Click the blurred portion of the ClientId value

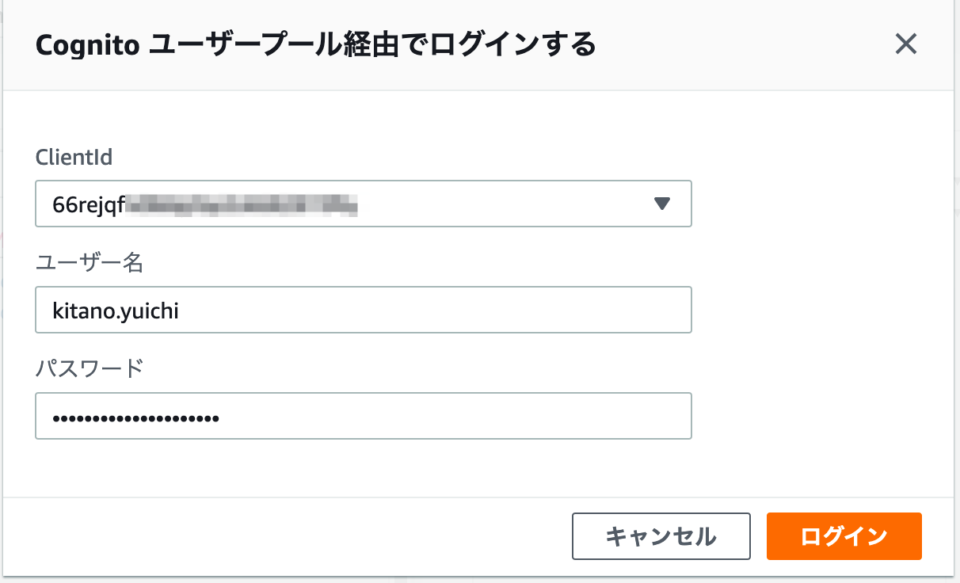point(242,205)
